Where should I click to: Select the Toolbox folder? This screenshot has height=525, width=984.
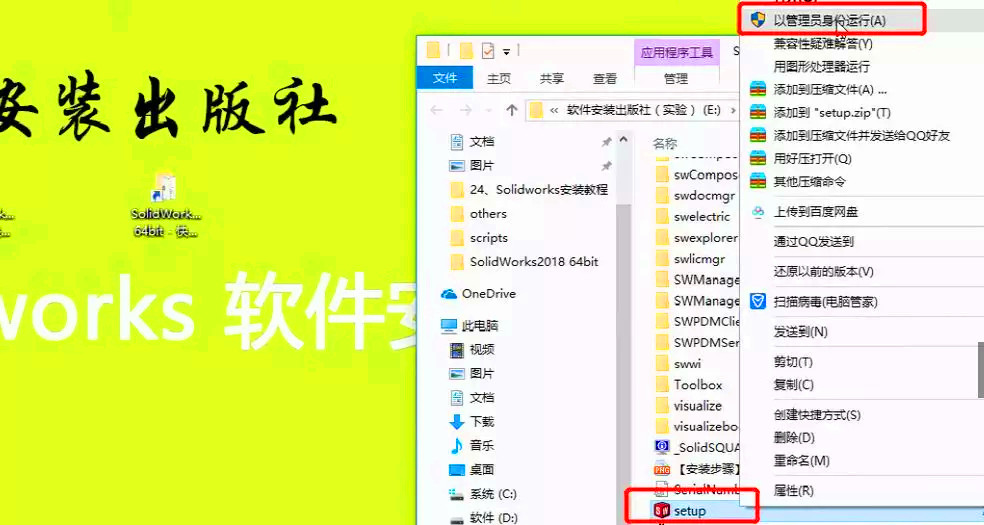click(696, 384)
